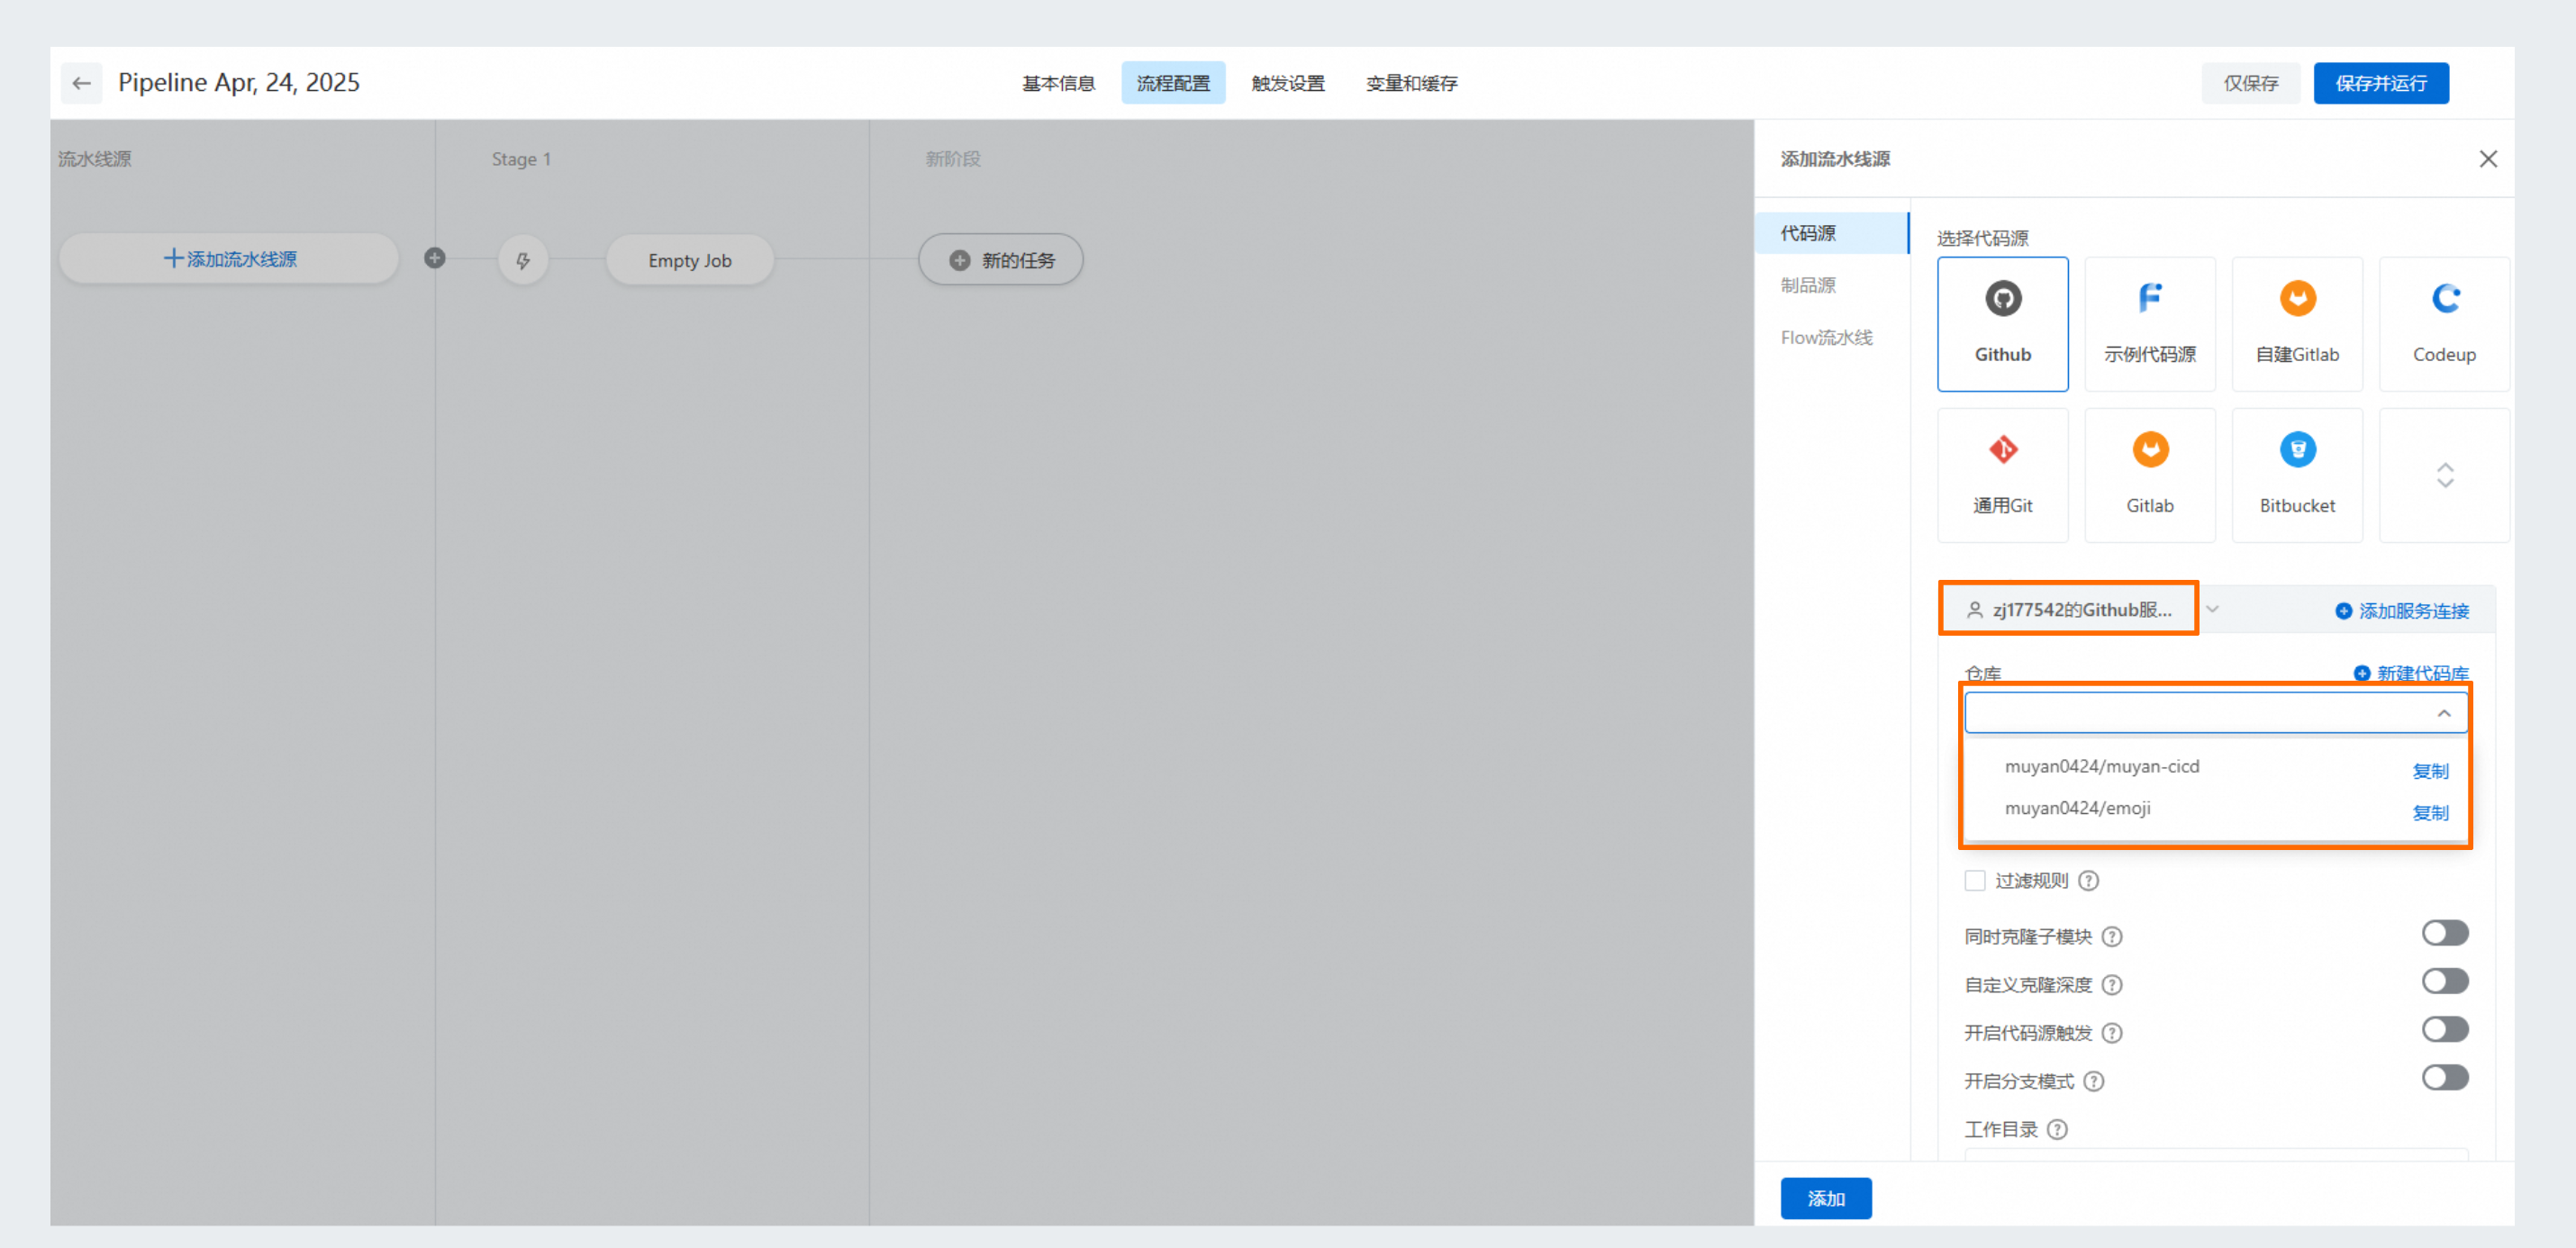This screenshot has height=1248, width=2576.
Task: Select repository muyan0424/emoji
Action: coord(2077,808)
